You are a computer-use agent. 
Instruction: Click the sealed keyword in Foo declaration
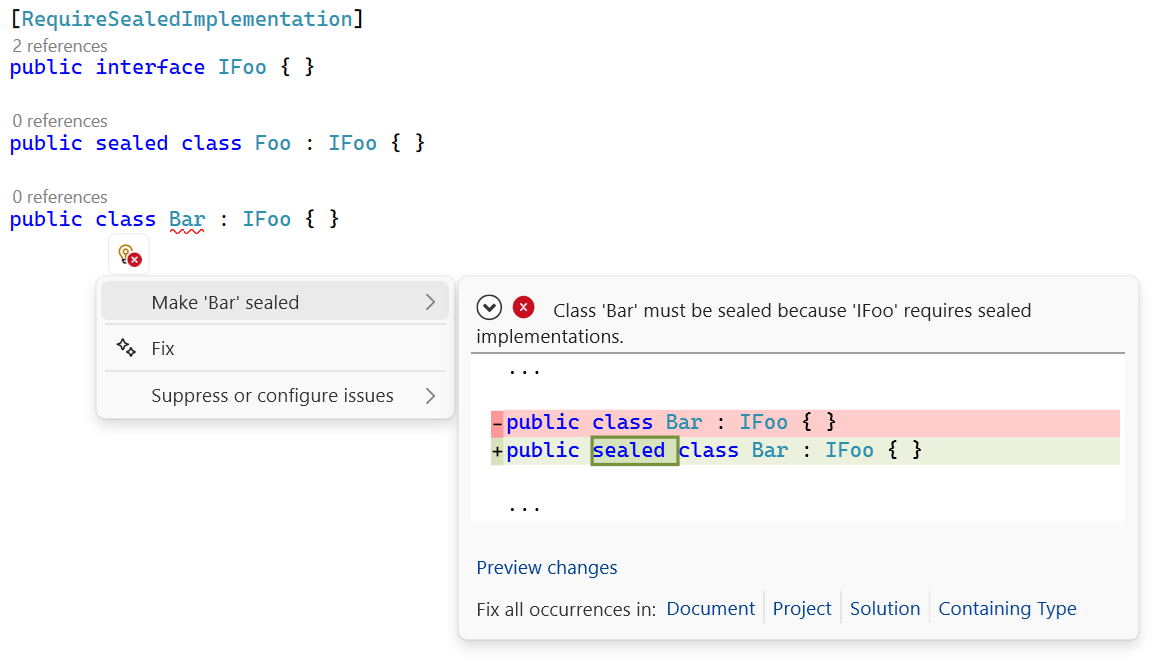pyautogui.click(x=132, y=143)
